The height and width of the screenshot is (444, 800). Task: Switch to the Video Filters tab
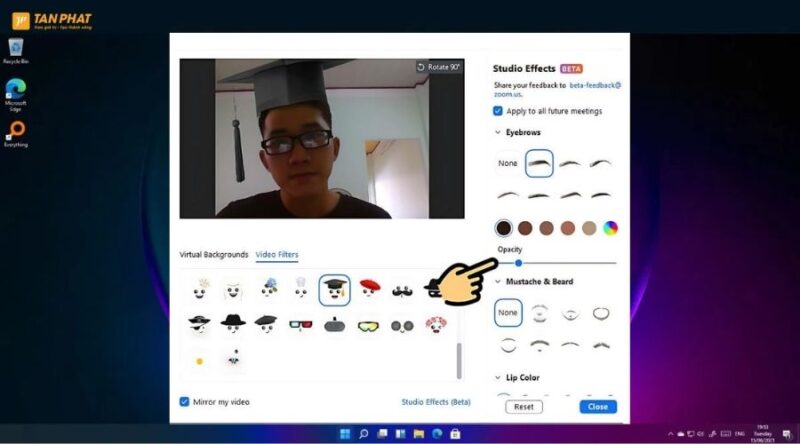[277, 254]
